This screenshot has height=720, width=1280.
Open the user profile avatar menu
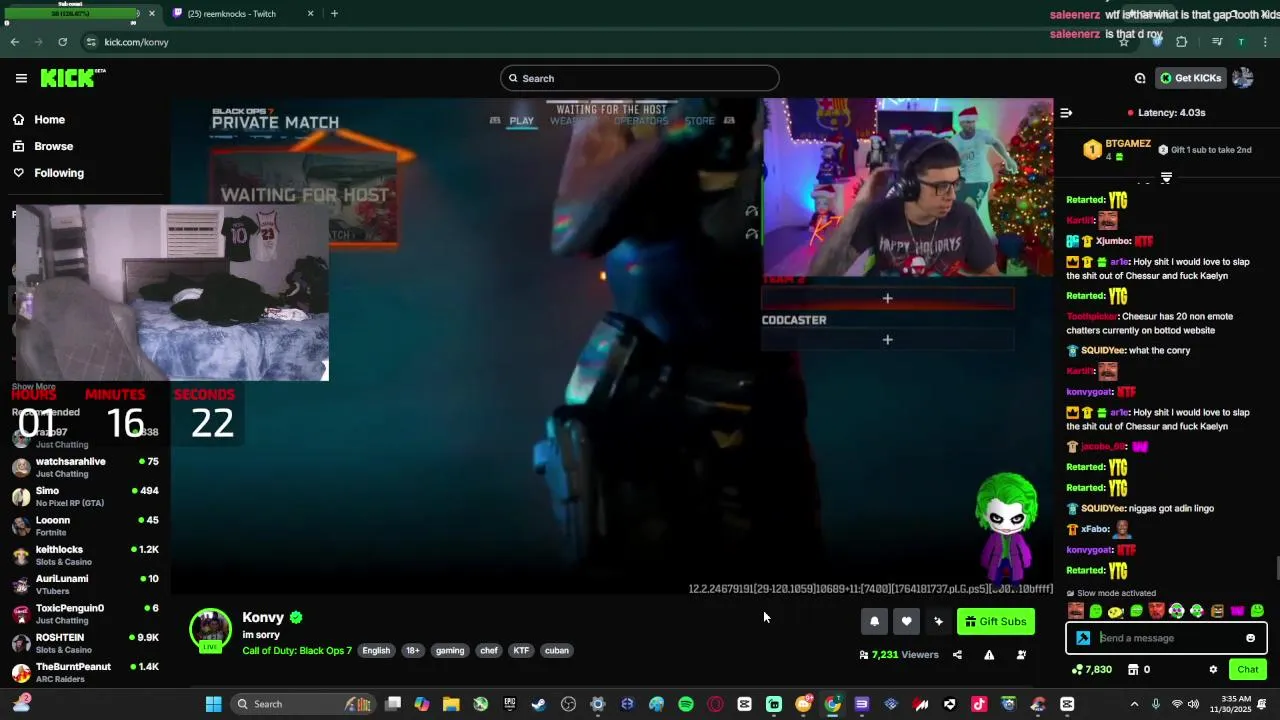(x=1243, y=78)
